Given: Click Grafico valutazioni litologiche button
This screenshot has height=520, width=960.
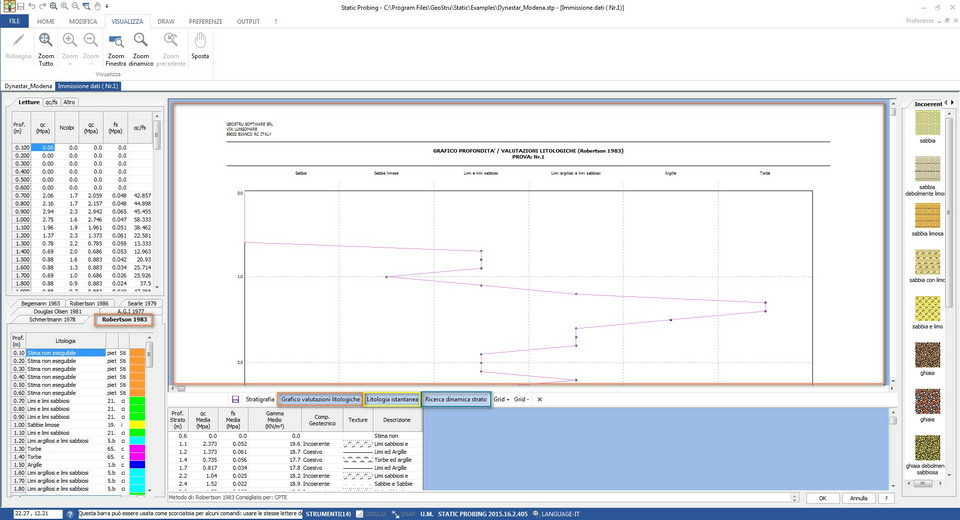Looking at the screenshot, I should [320, 399].
